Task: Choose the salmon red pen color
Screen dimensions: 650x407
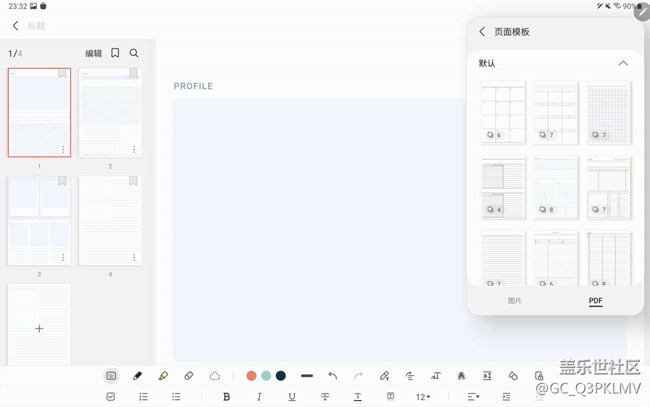Action: (x=252, y=376)
